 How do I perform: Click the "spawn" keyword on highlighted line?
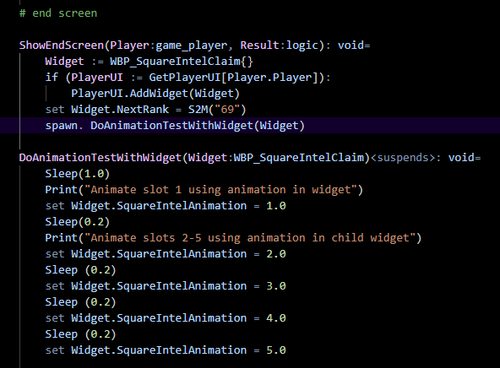coord(62,126)
